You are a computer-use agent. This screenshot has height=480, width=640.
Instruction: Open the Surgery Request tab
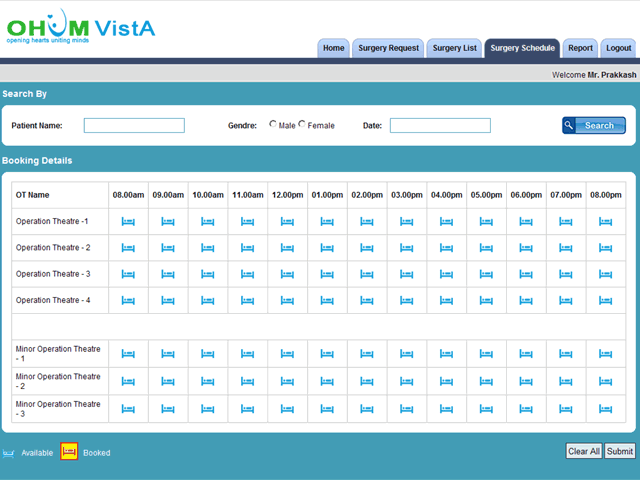point(388,48)
